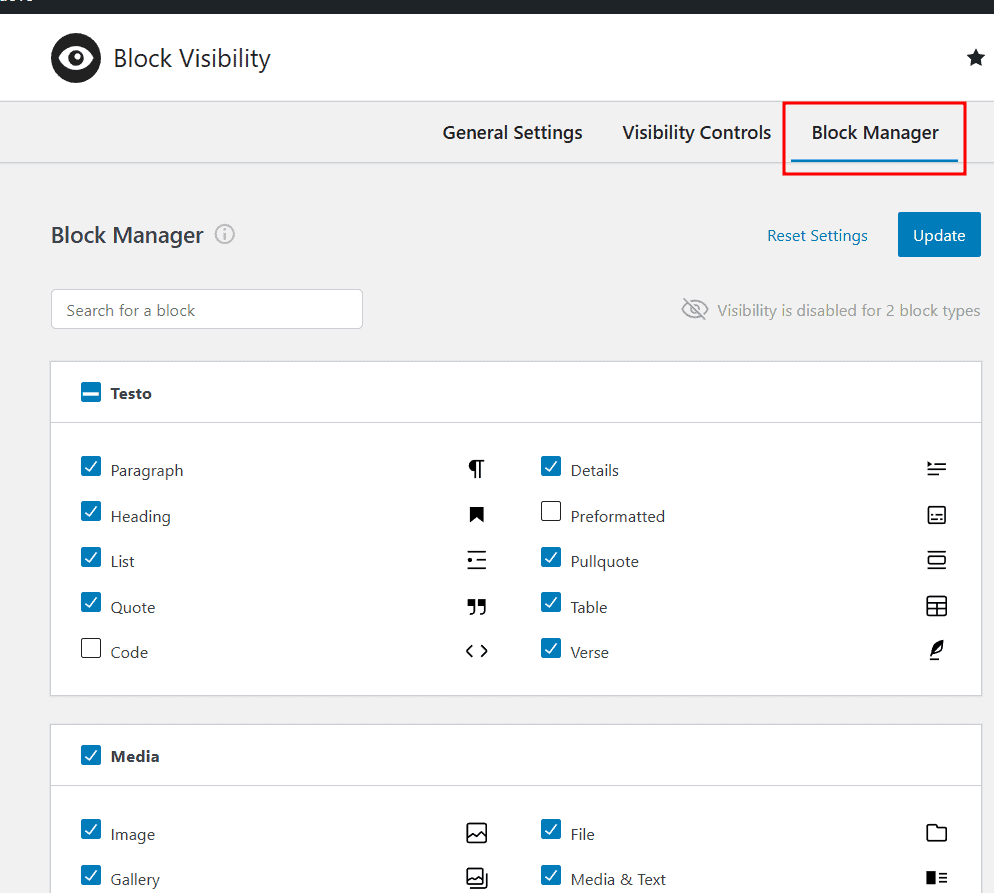Click the Block Visibility eye logo
Screen dimensions: 994x893
[76, 58]
